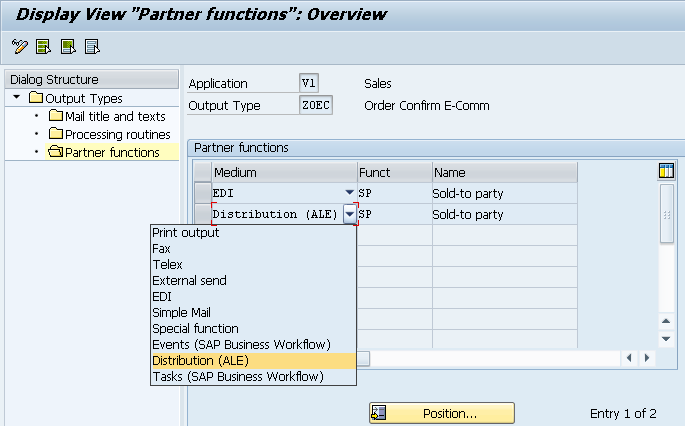Click the Output Type field ZOEC

pyautogui.click(x=315, y=105)
